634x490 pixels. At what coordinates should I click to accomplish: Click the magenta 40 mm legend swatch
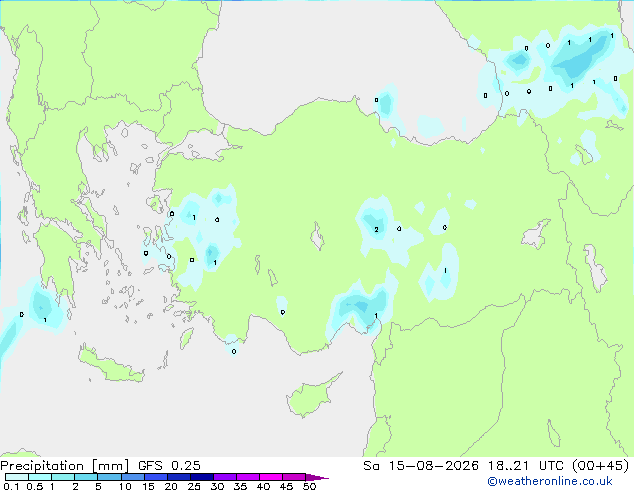271,477
